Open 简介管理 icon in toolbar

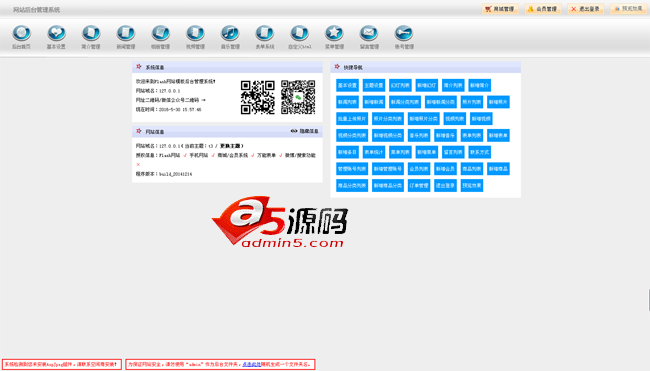(x=91, y=33)
